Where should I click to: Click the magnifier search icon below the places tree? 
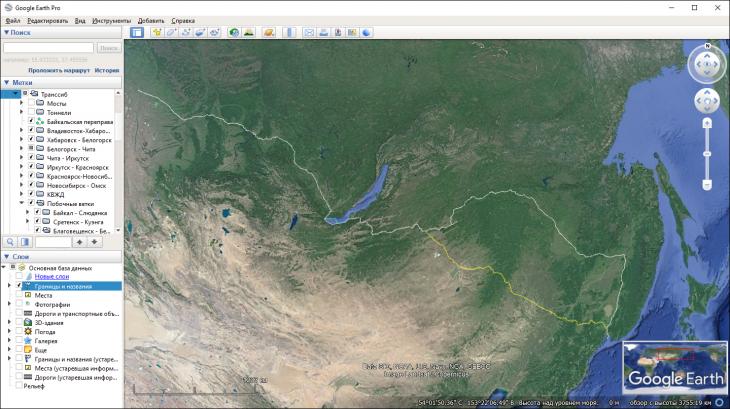(x=10, y=242)
